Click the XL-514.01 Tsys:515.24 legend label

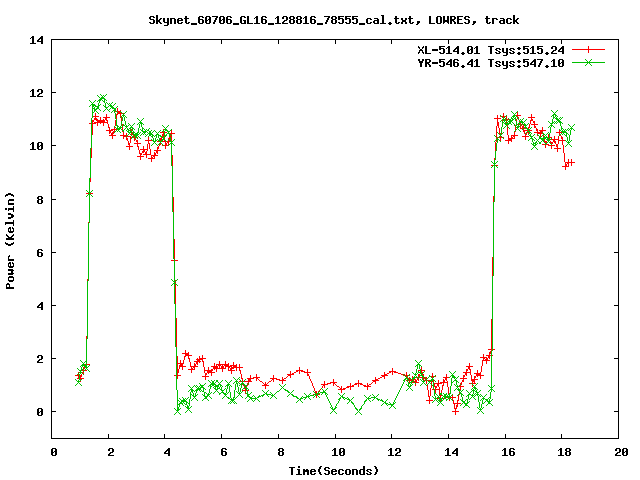[491, 50]
